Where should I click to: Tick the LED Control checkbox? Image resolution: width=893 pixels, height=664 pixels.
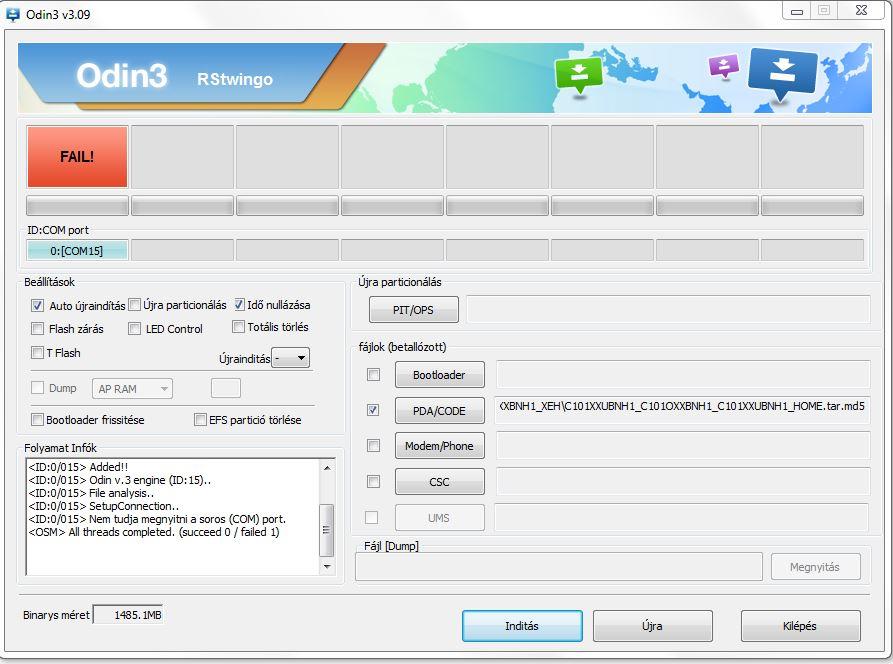click(134, 329)
